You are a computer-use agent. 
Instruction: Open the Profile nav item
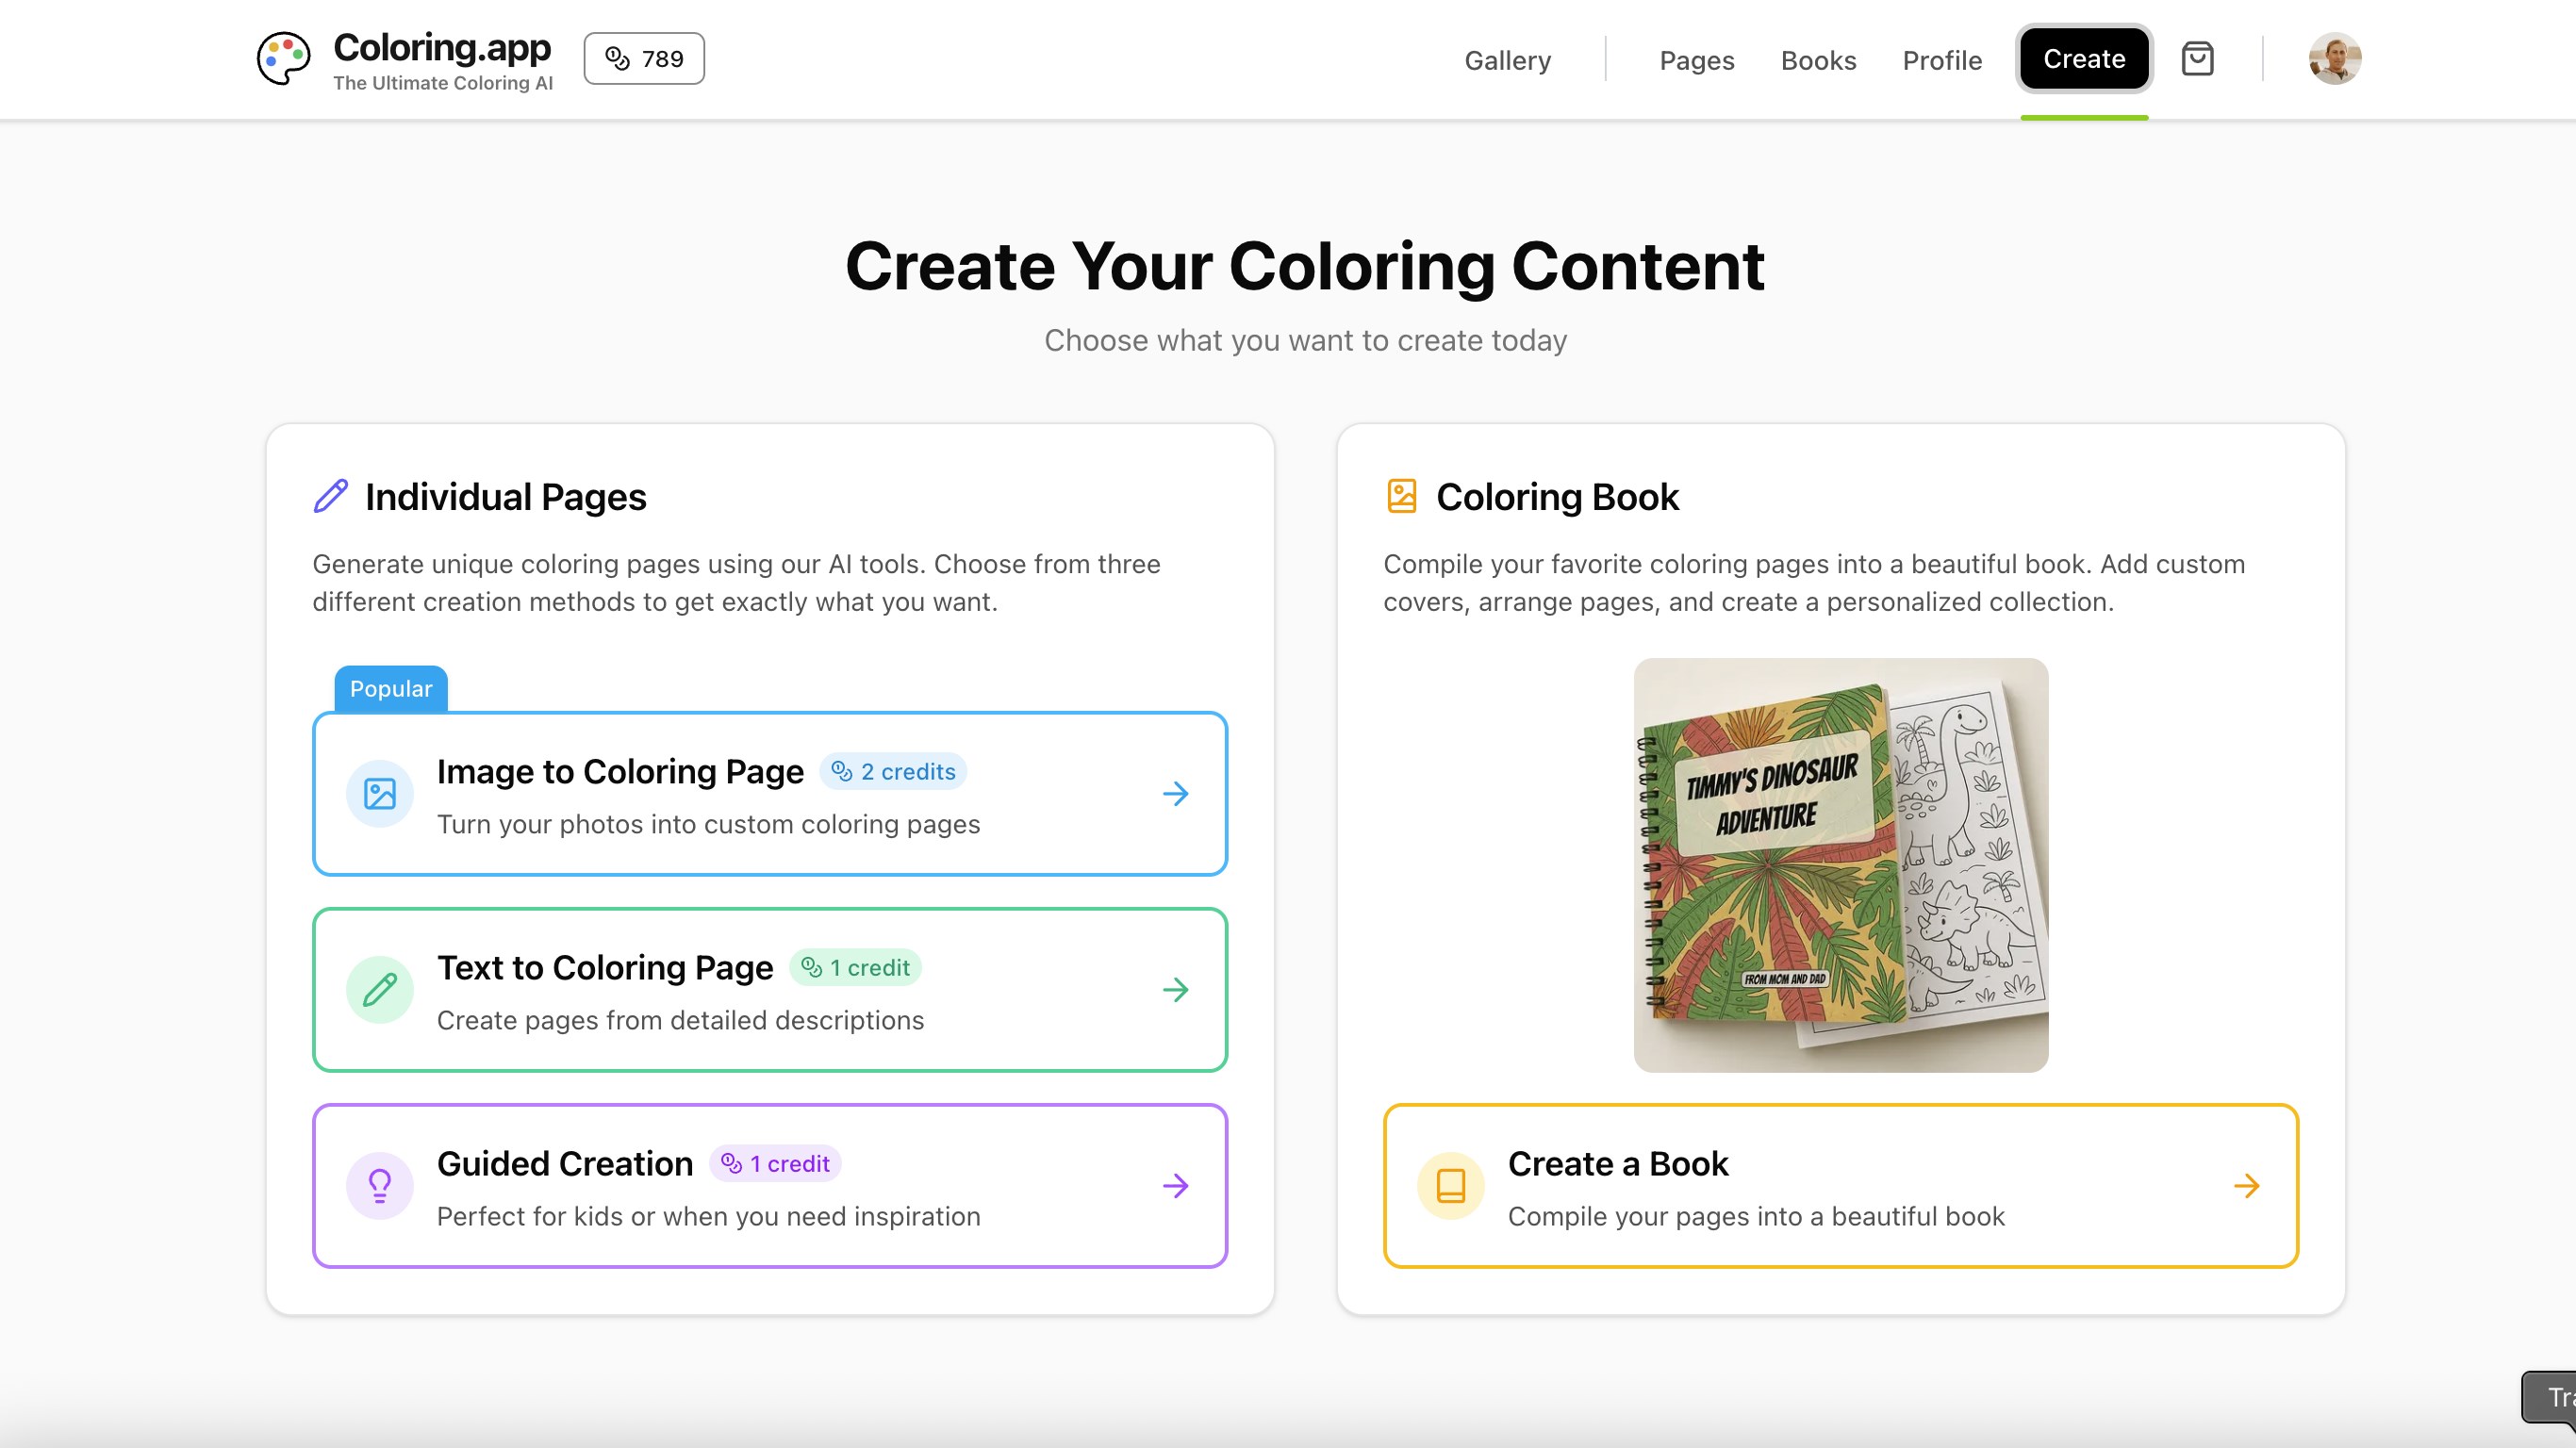pos(1941,60)
